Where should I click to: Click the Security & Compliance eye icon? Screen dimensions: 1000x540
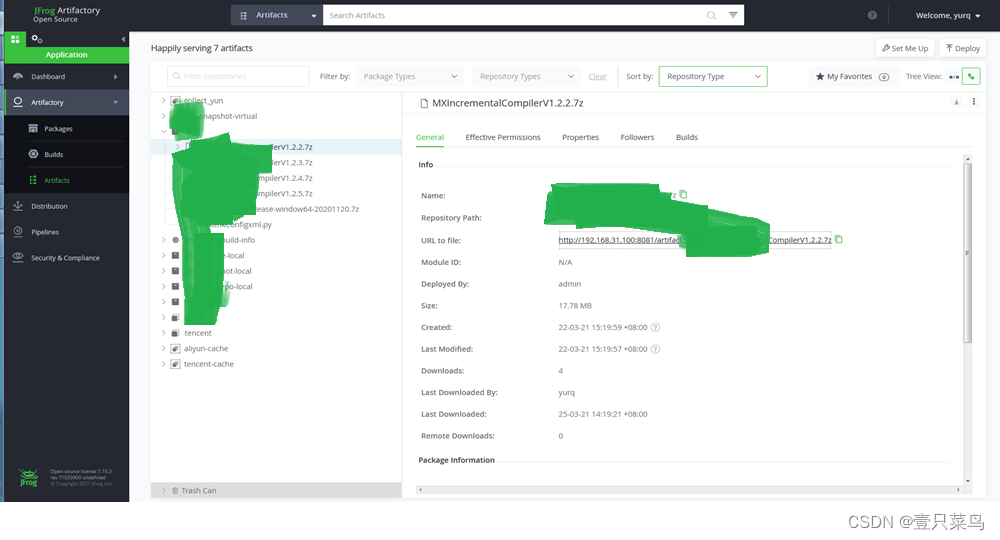pyautogui.click(x=18, y=257)
